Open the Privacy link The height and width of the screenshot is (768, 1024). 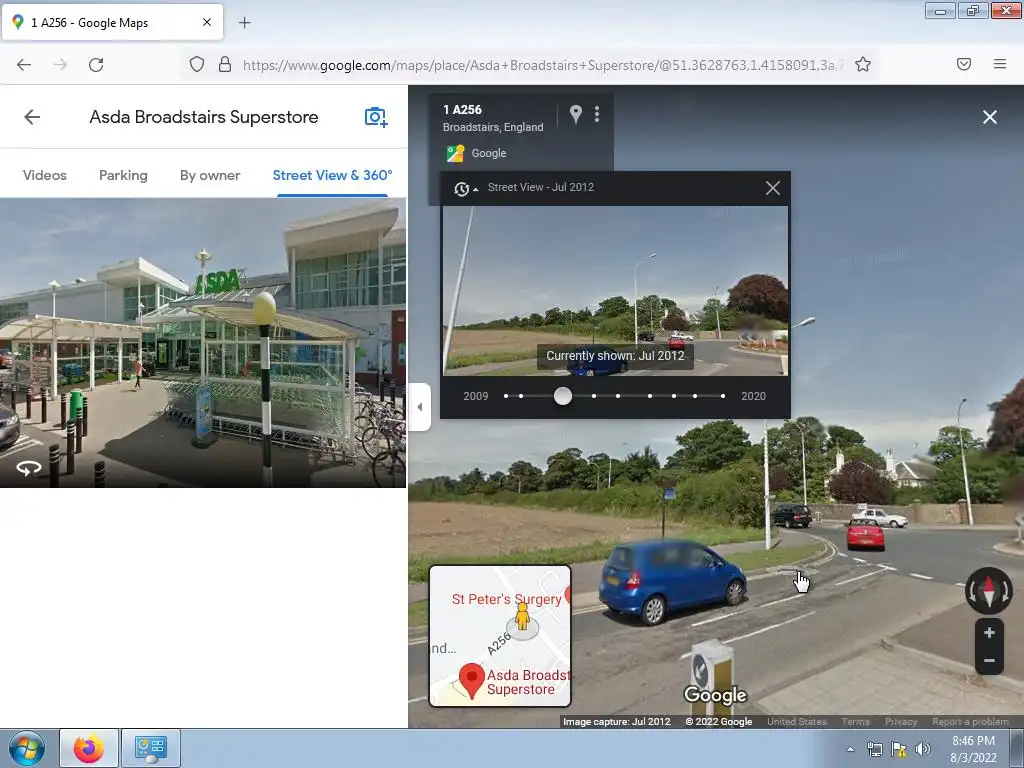click(x=901, y=722)
